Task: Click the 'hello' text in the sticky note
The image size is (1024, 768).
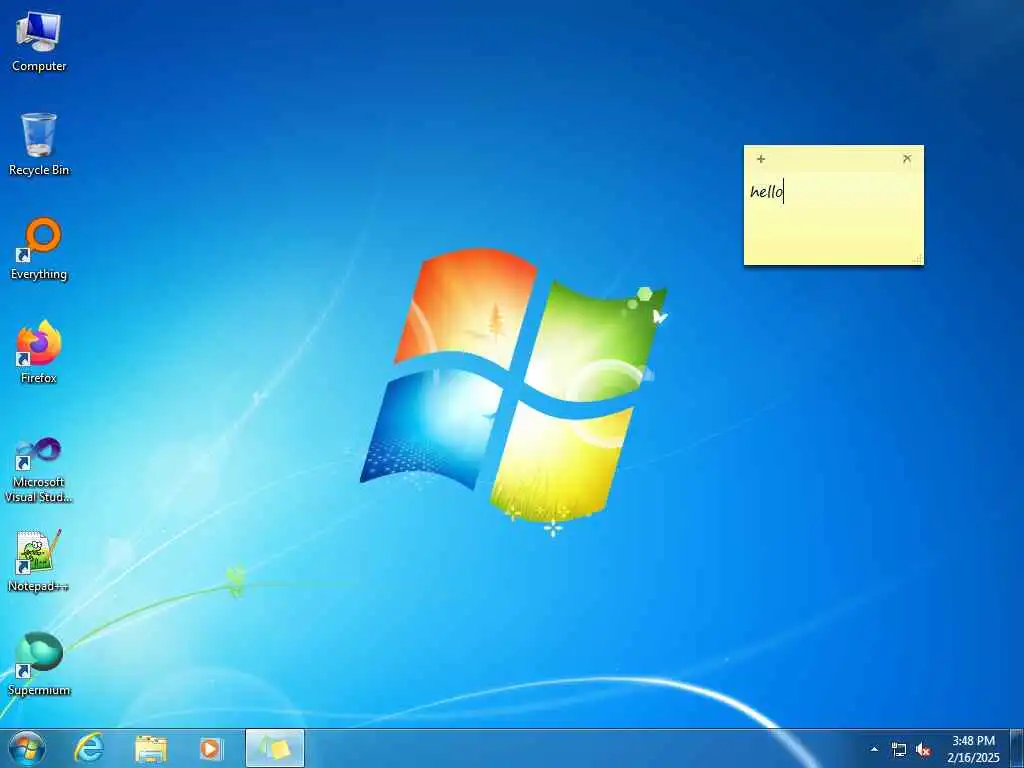Action: (767, 191)
